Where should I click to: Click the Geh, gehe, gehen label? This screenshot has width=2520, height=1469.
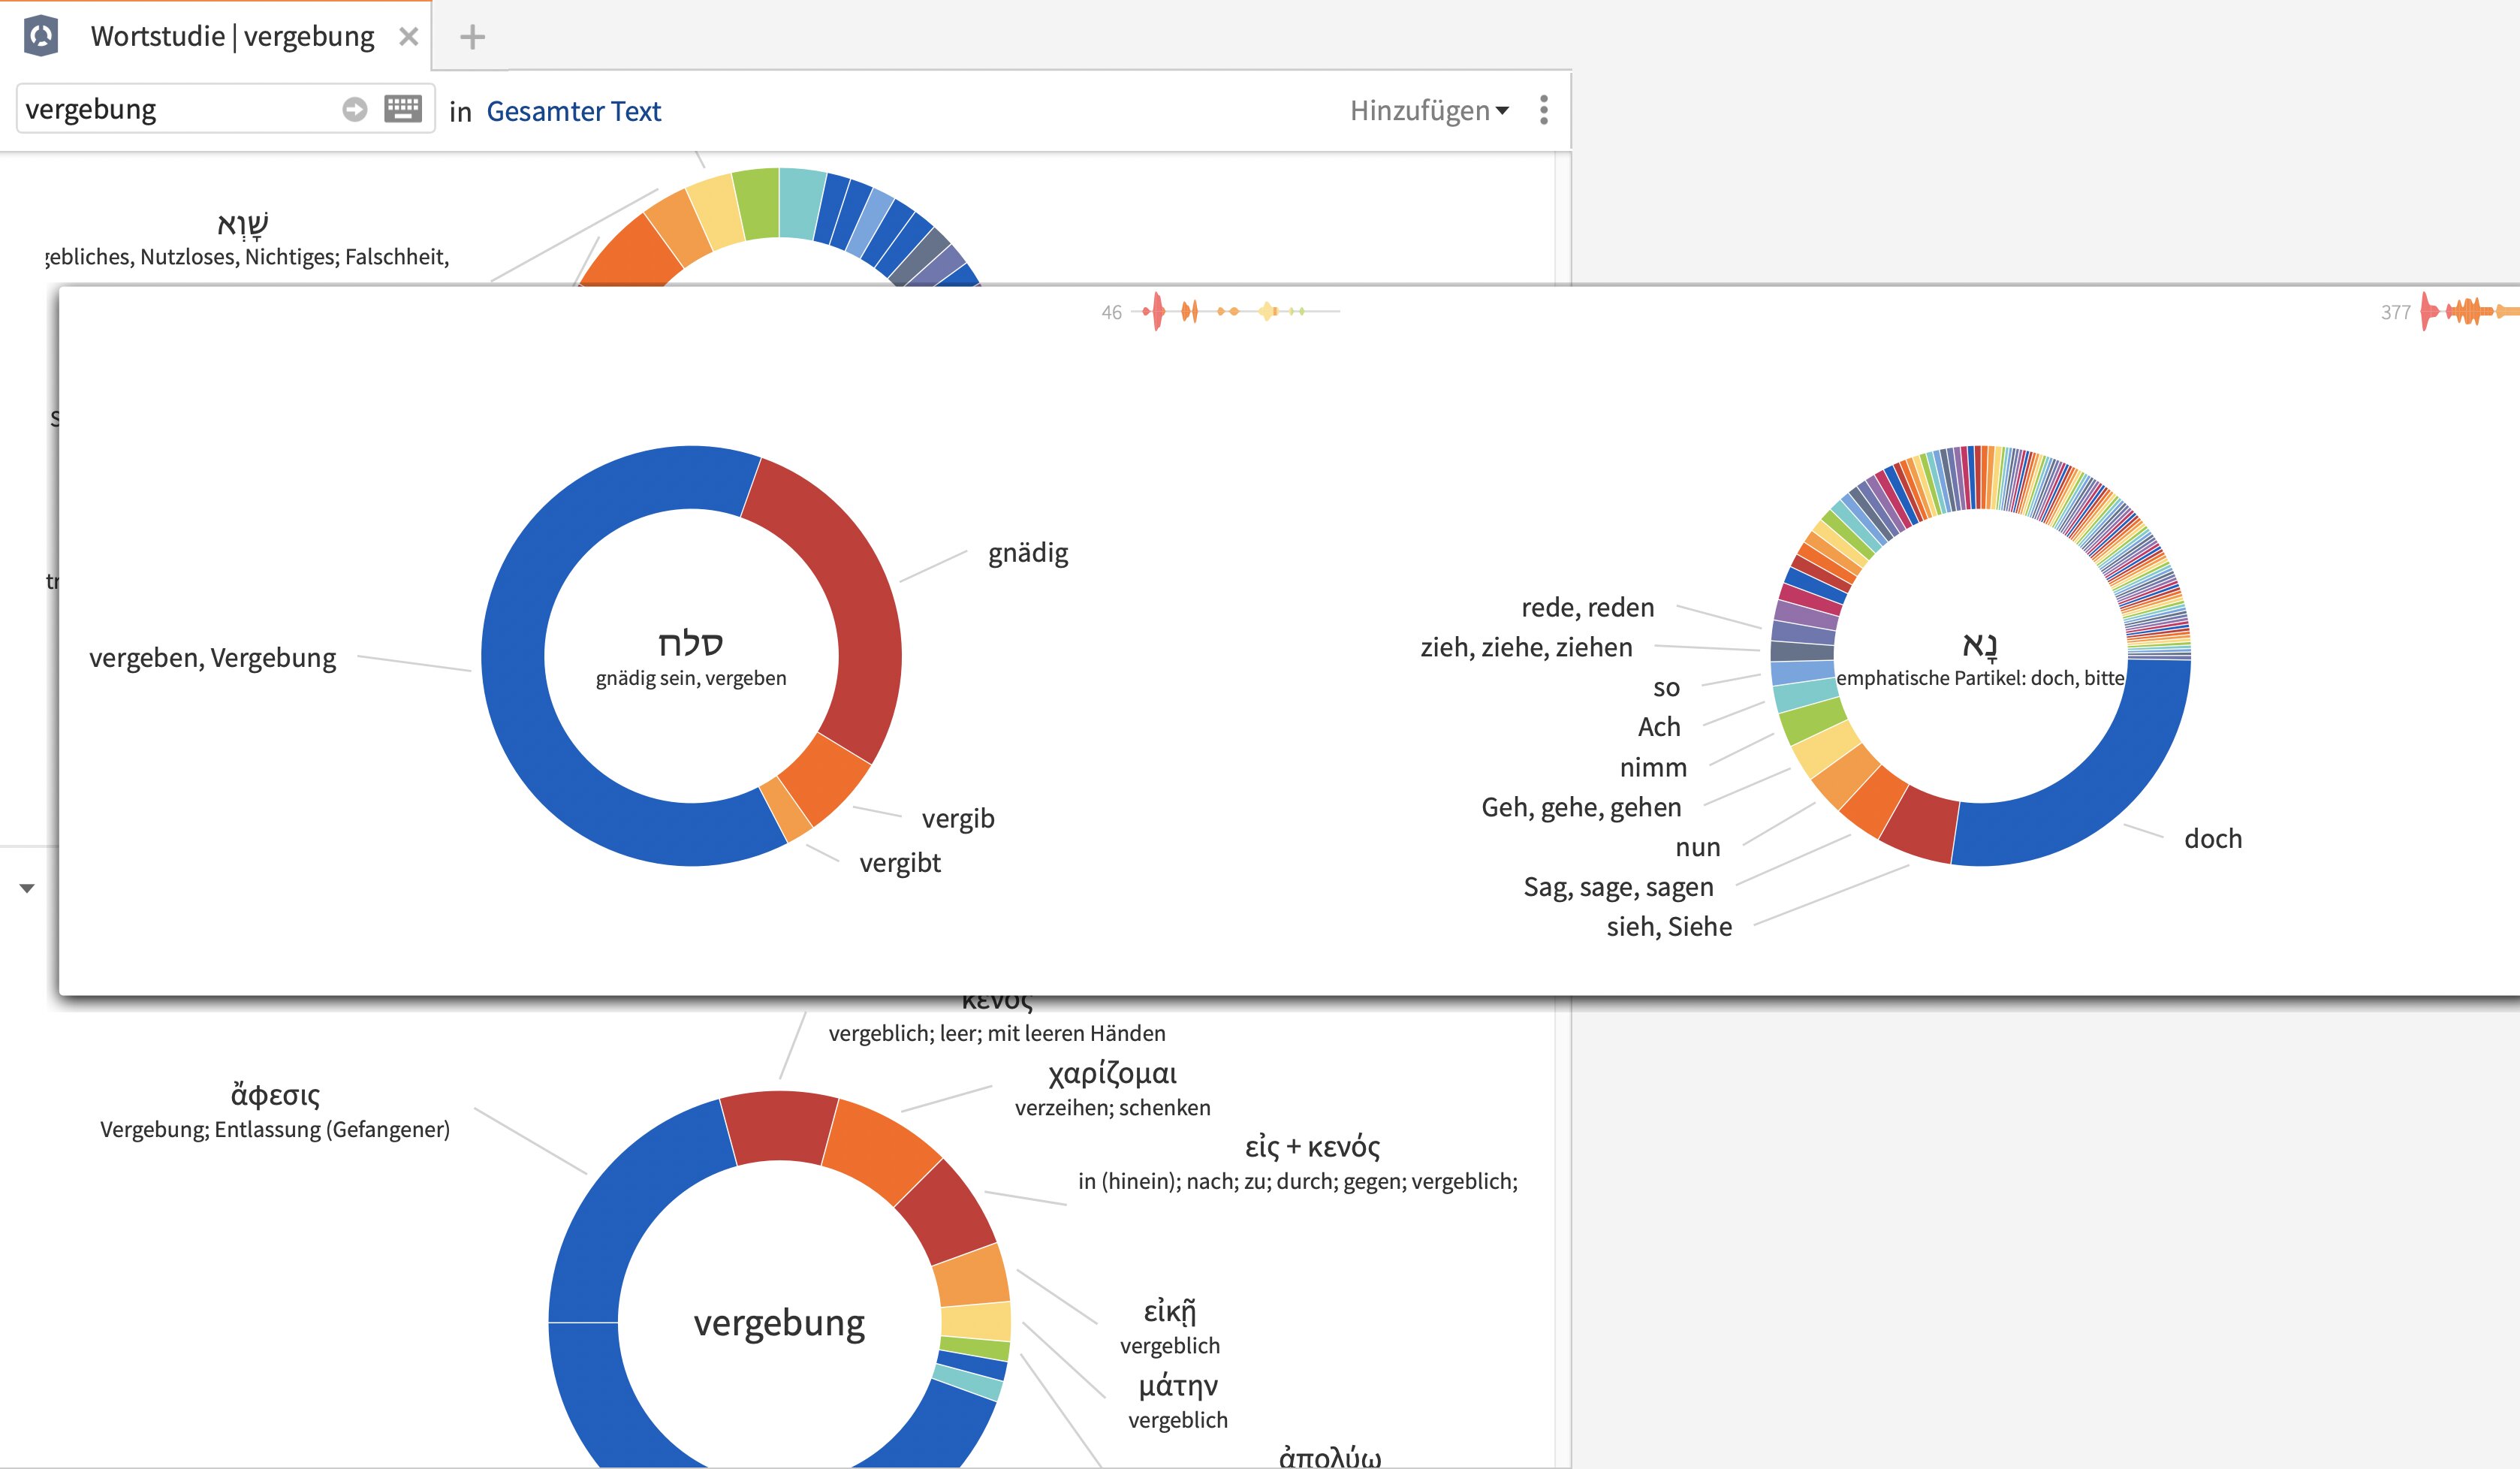click(x=1581, y=808)
